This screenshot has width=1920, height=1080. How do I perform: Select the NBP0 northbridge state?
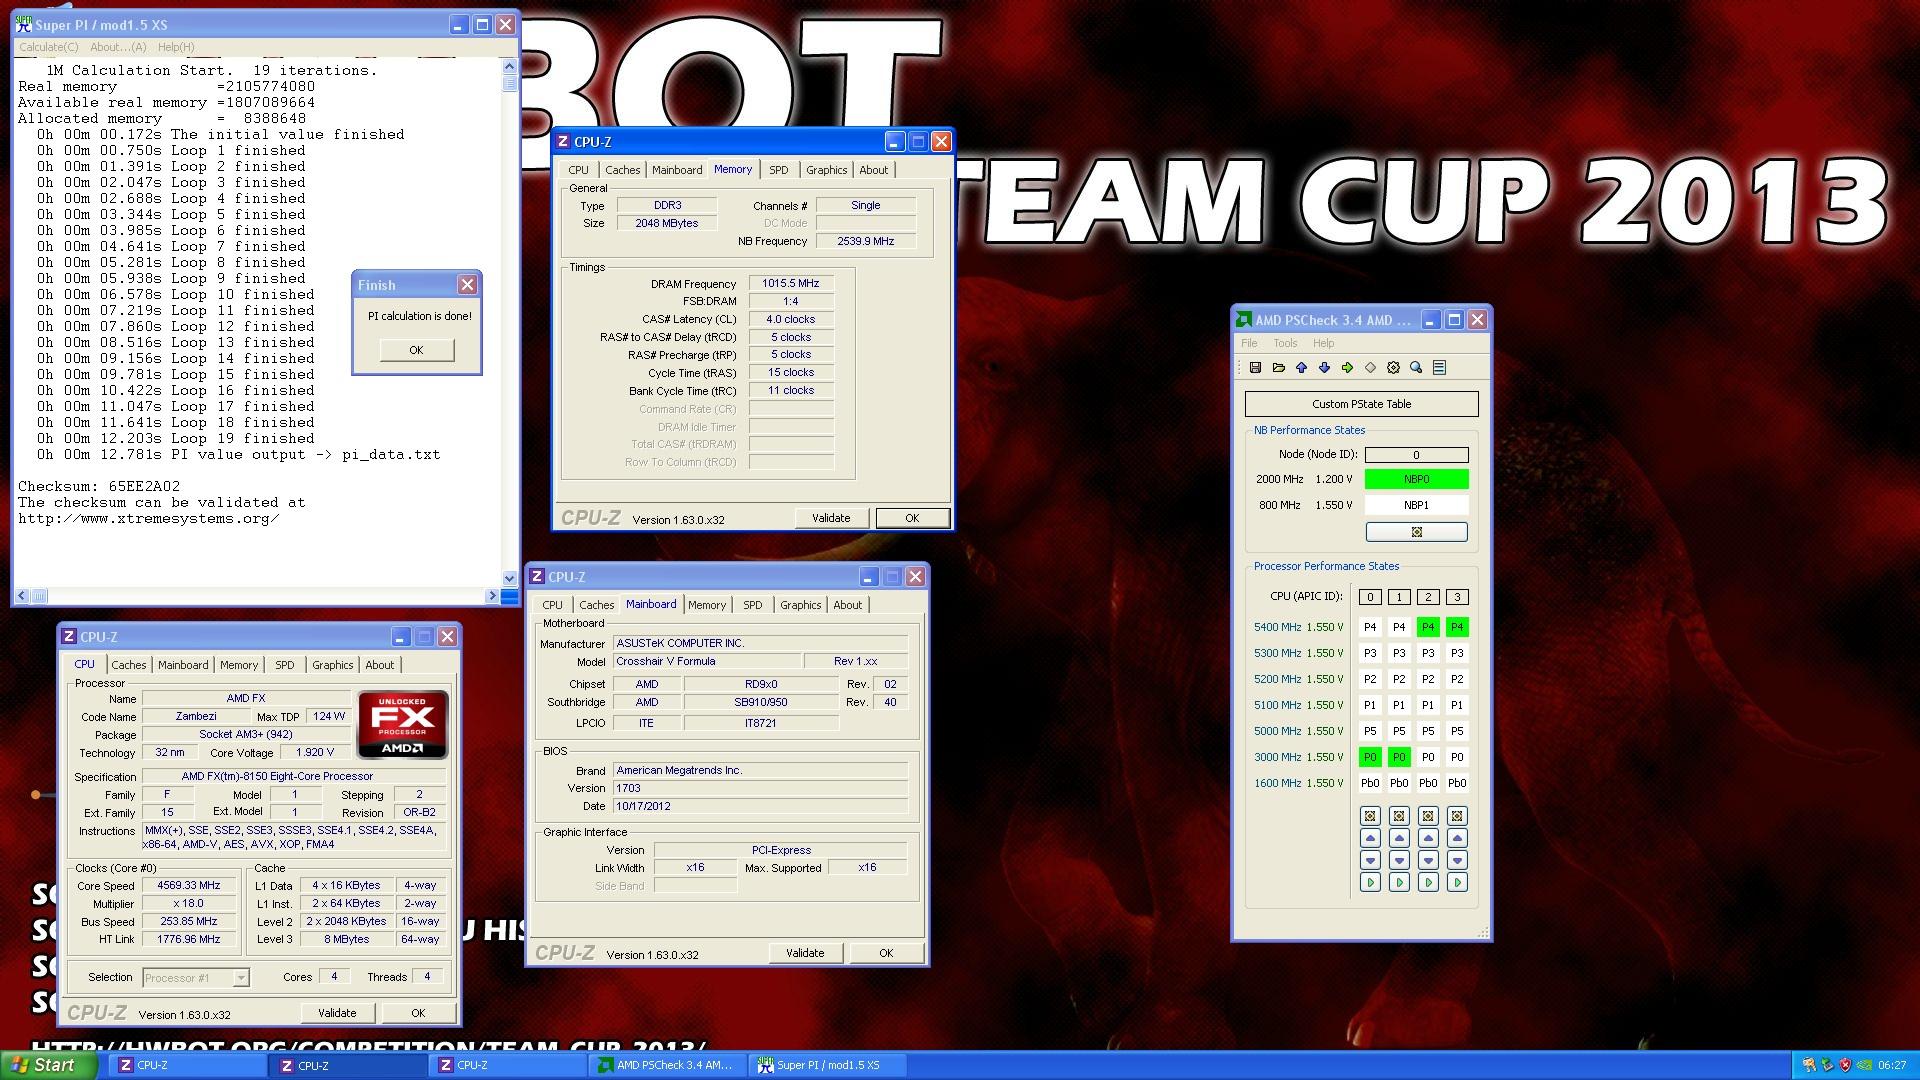point(1416,479)
